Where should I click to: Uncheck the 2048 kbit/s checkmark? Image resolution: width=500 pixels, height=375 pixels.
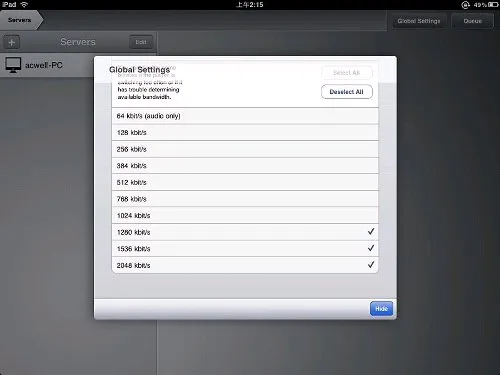[x=371, y=265]
